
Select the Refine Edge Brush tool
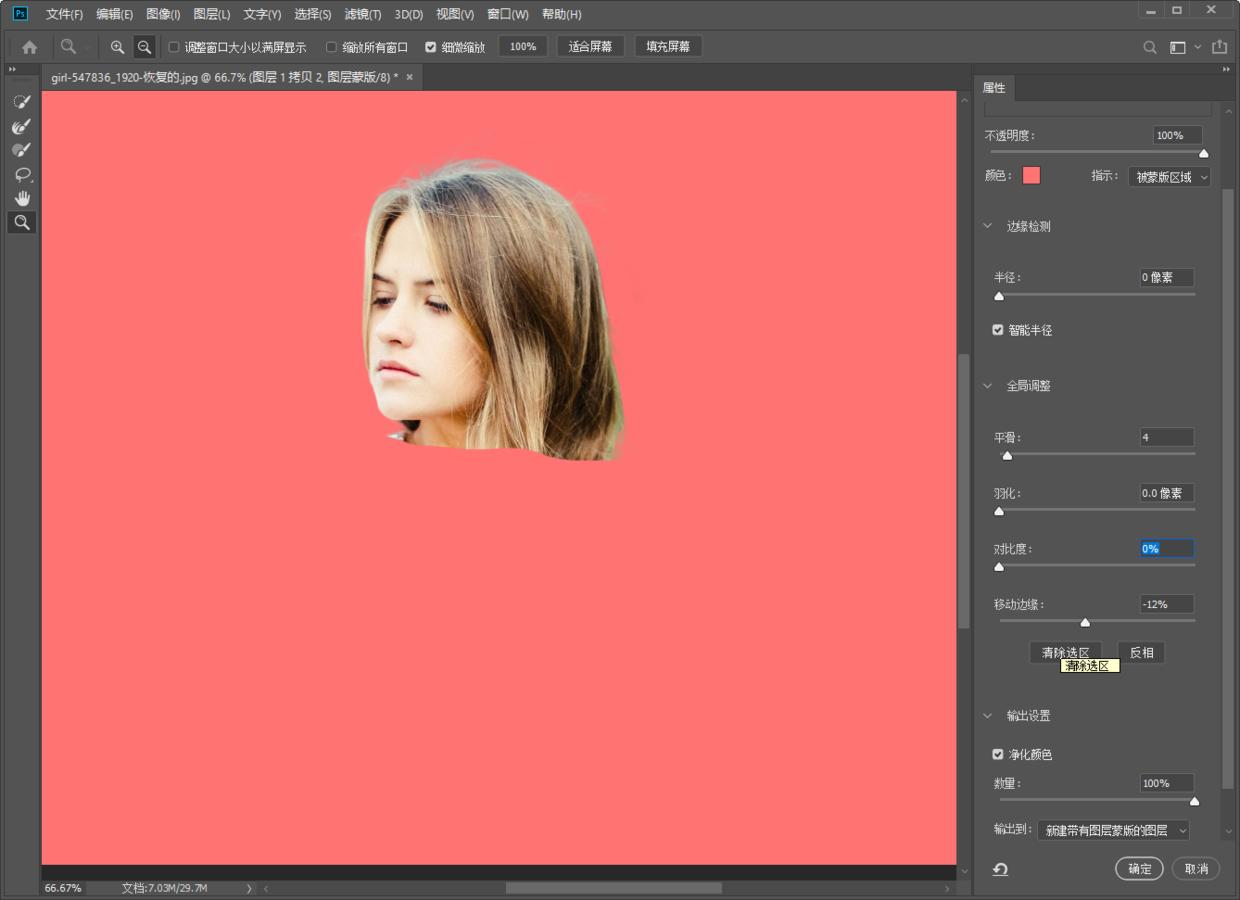pos(21,126)
